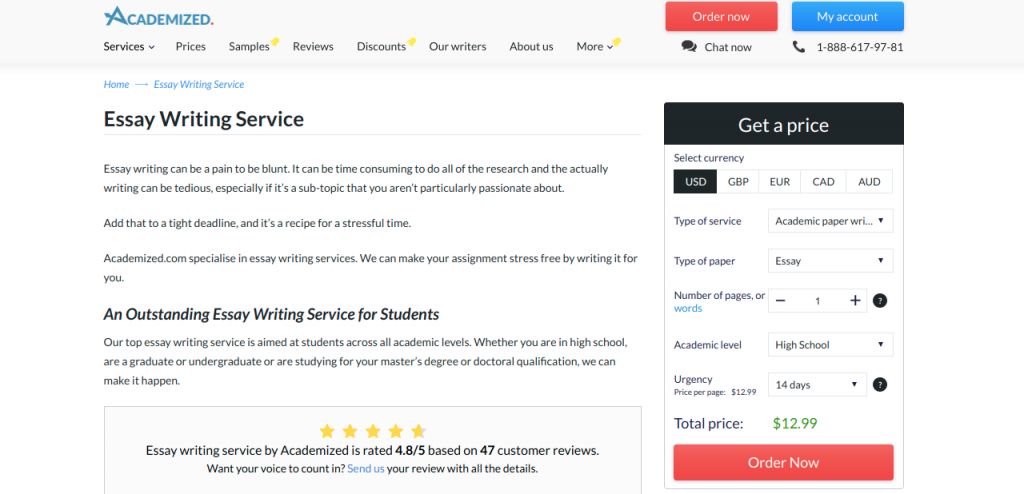
Task: Open the Type of service dropdown
Action: pyautogui.click(x=831, y=221)
